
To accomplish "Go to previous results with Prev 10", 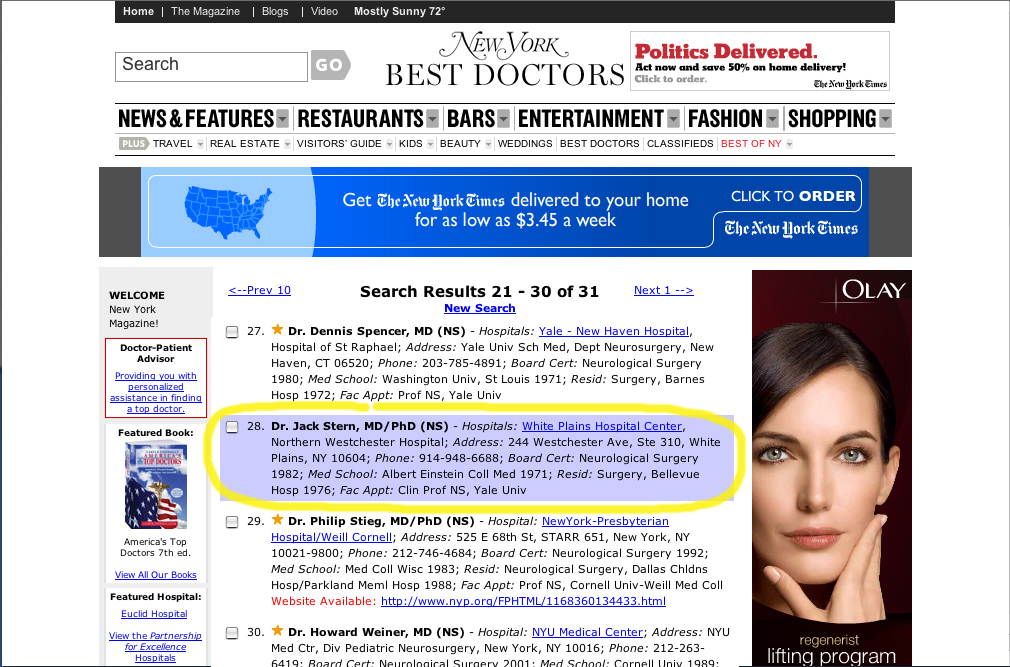I will click(x=260, y=290).
